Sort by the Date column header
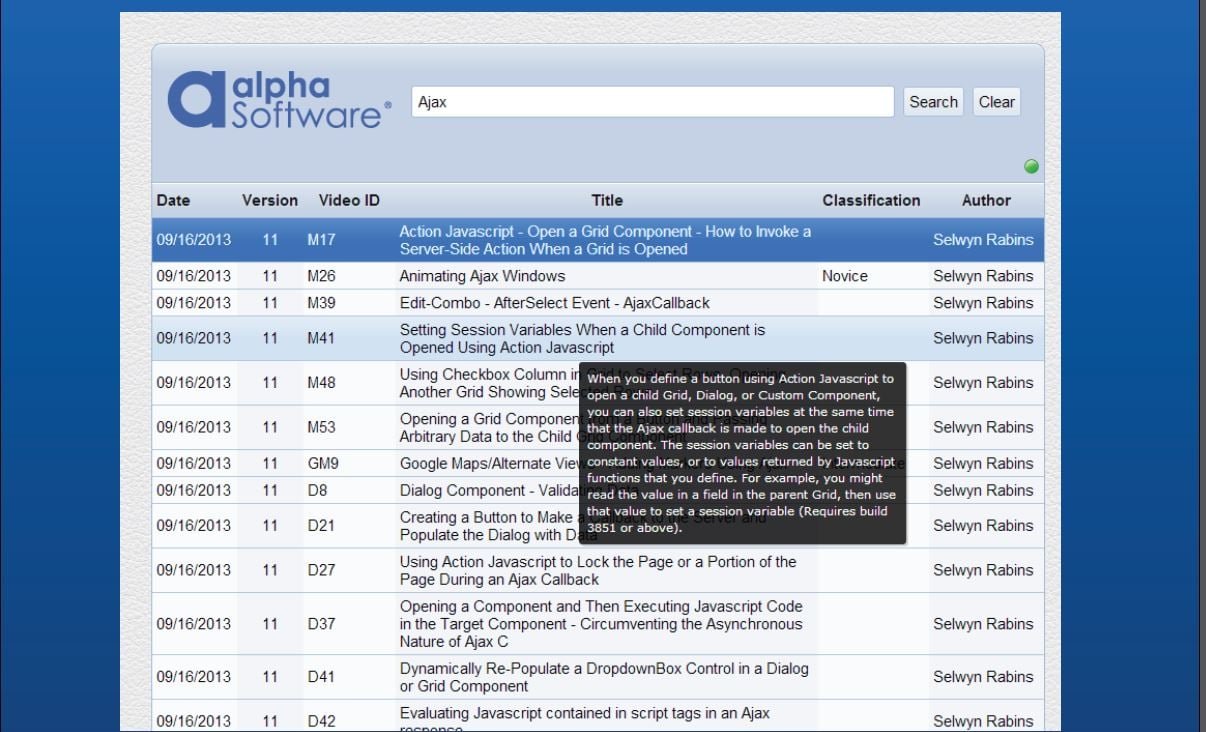The width and height of the screenshot is (1206, 732). [x=173, y=200]
